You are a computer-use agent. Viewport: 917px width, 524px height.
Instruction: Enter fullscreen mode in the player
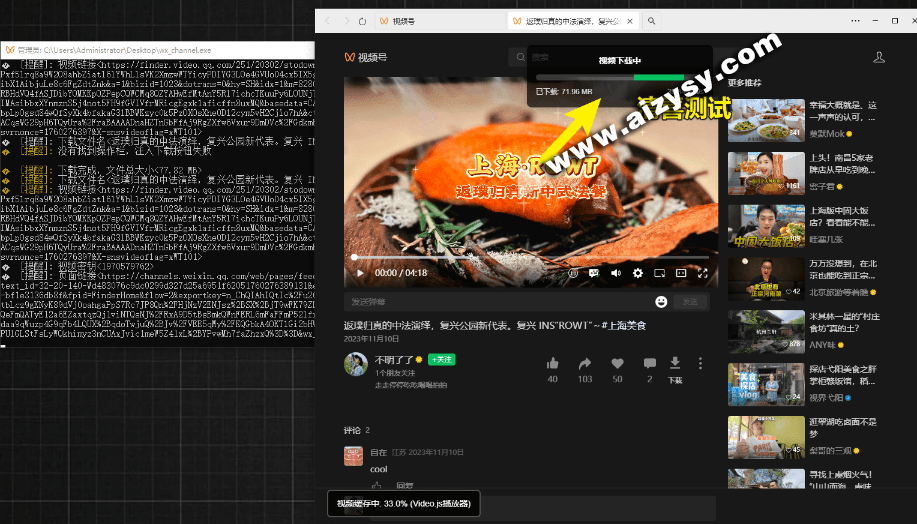pos(703,272)
